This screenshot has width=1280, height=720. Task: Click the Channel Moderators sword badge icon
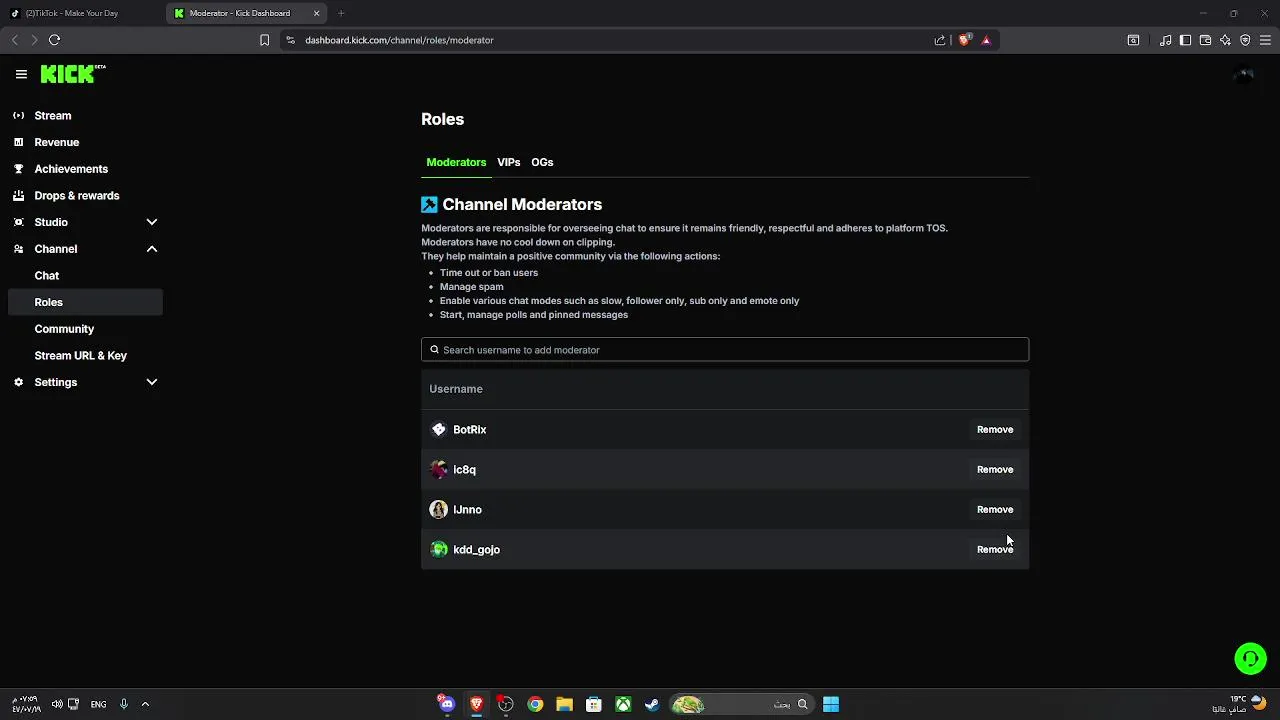pos(429,204)
